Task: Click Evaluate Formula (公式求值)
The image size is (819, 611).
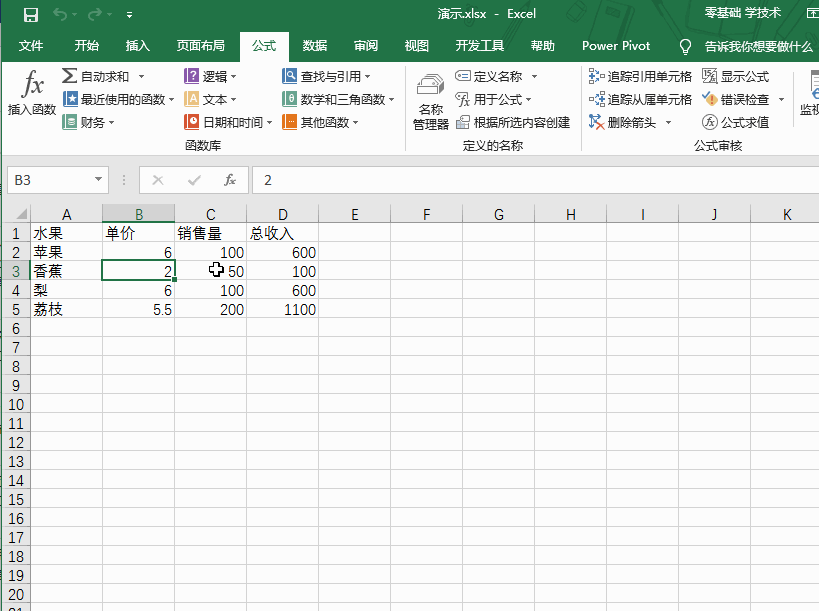Action: [735, 122]
